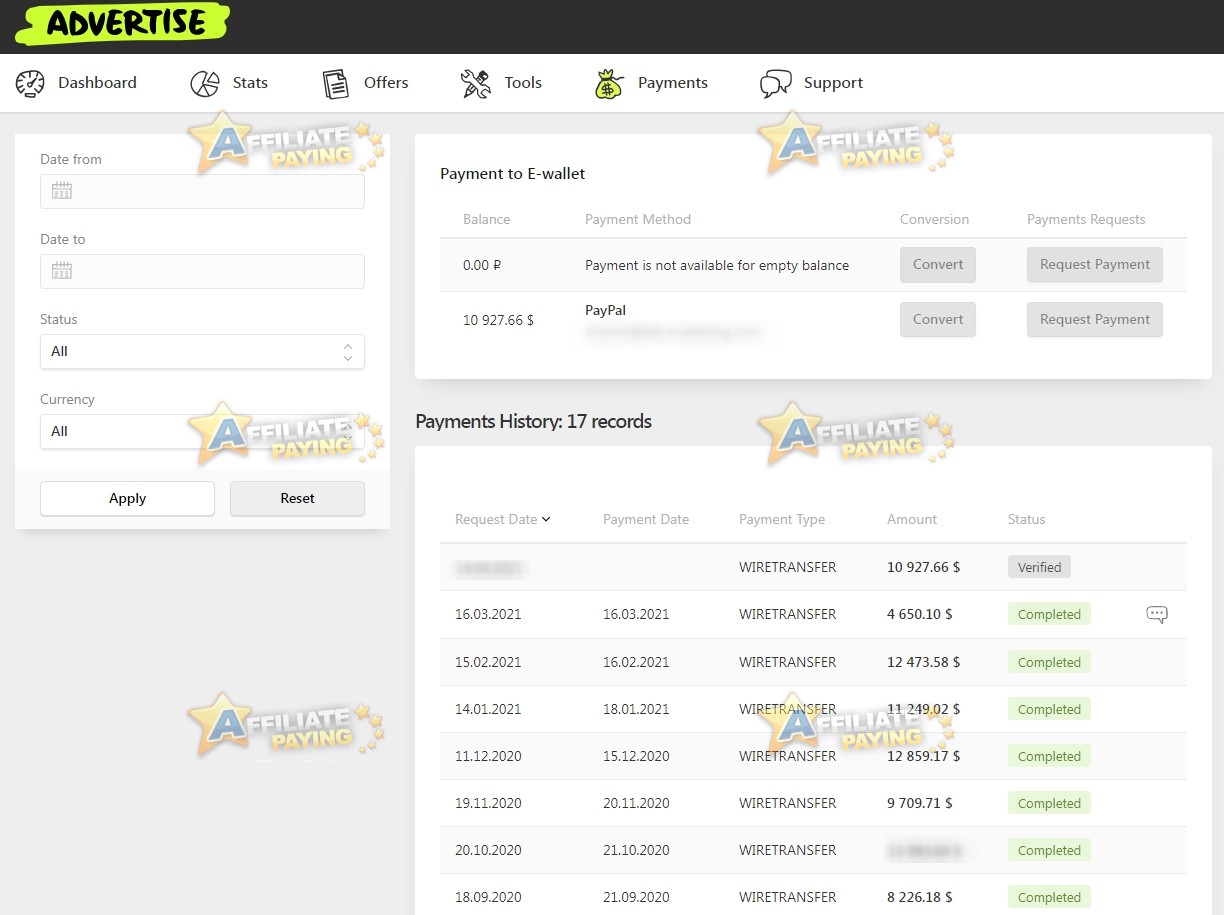Click the Payment Date column header
The image size is (1224, 915).
646,520
